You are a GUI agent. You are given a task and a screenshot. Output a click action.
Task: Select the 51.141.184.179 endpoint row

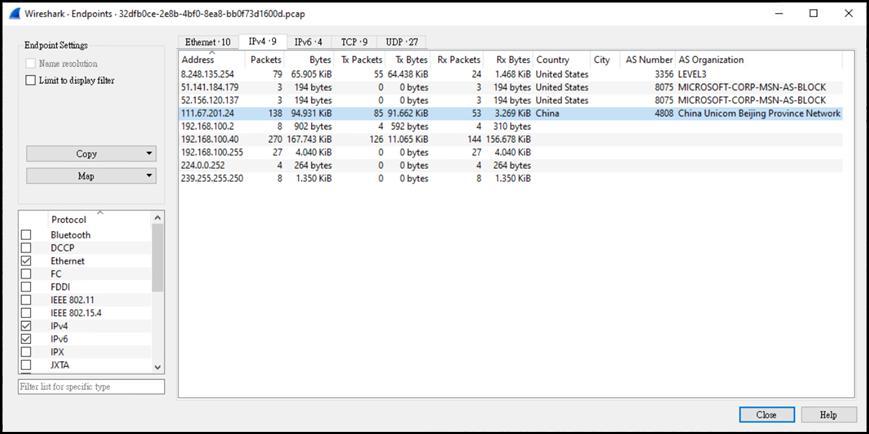point(510,88)
